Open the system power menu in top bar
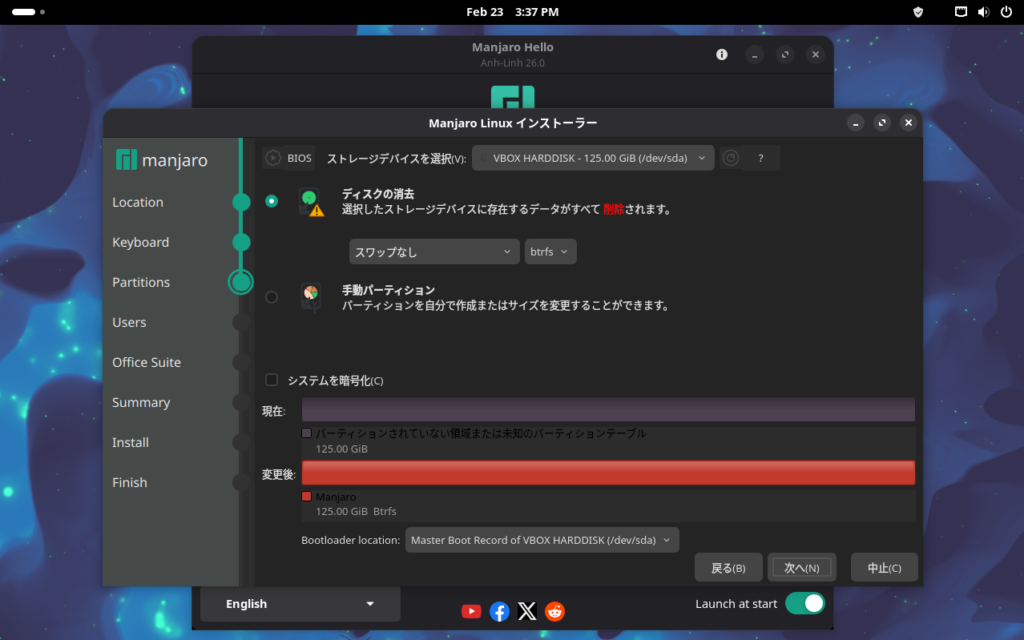This screenshot has height=640, width=1024. (1003, 12)
